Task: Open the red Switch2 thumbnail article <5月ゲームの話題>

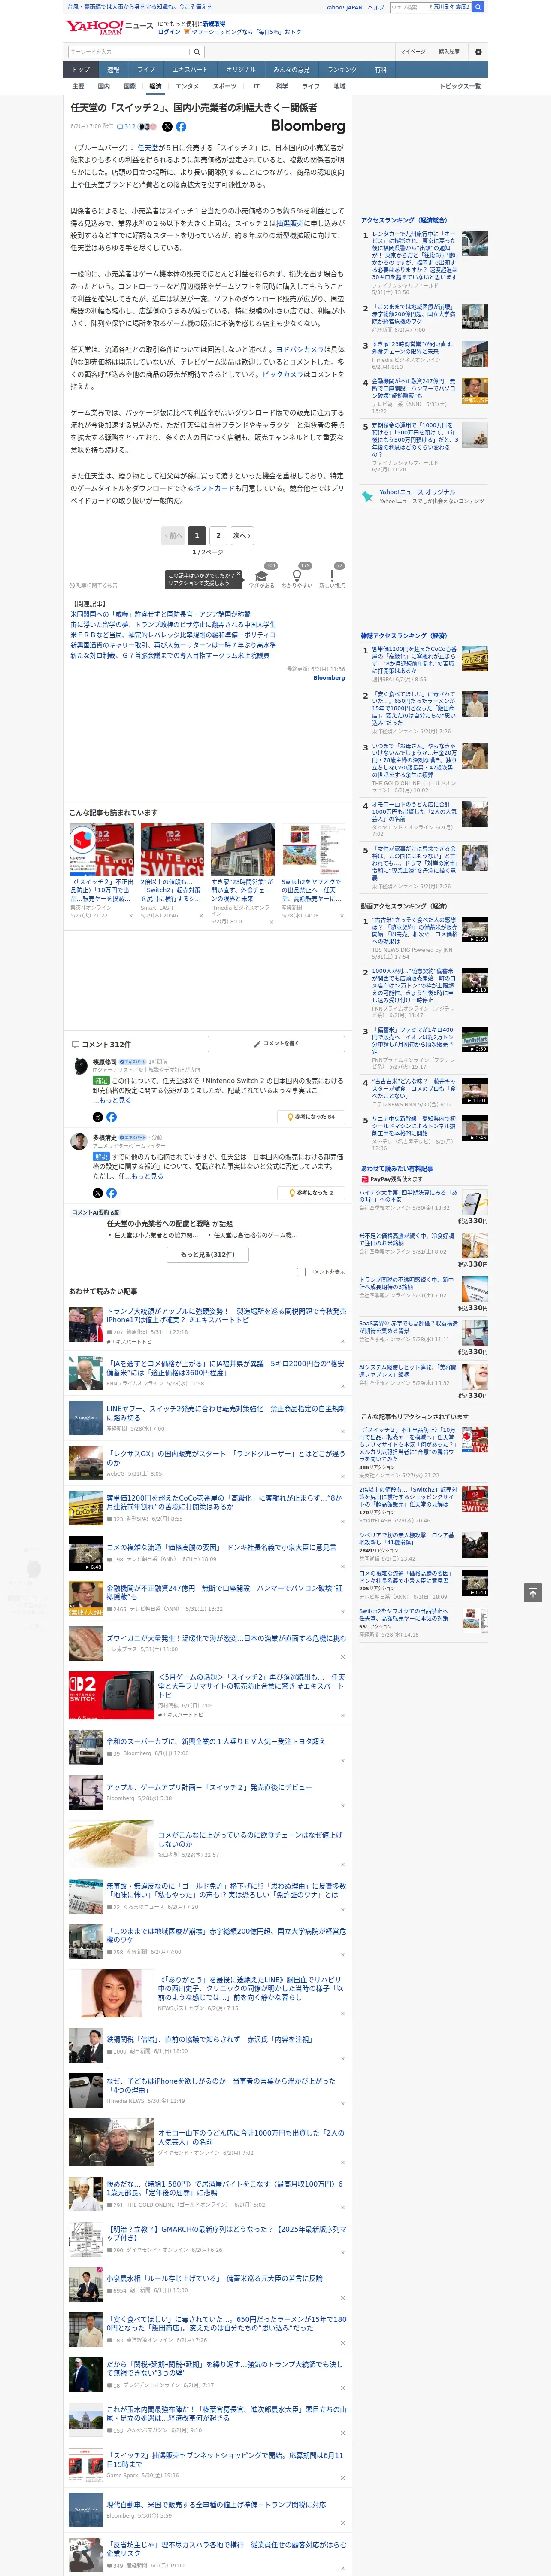Action: click(111, 1695)
